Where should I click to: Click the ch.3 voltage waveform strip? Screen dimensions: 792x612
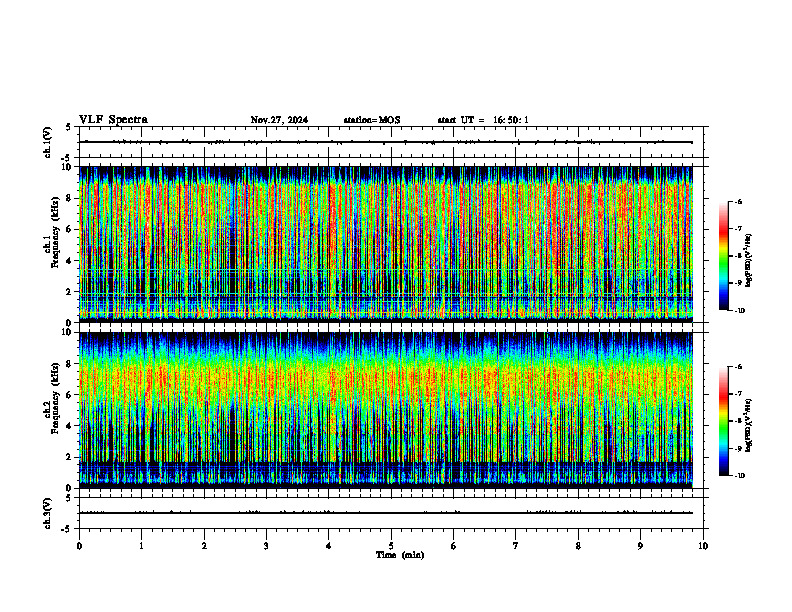click(391, 513)
